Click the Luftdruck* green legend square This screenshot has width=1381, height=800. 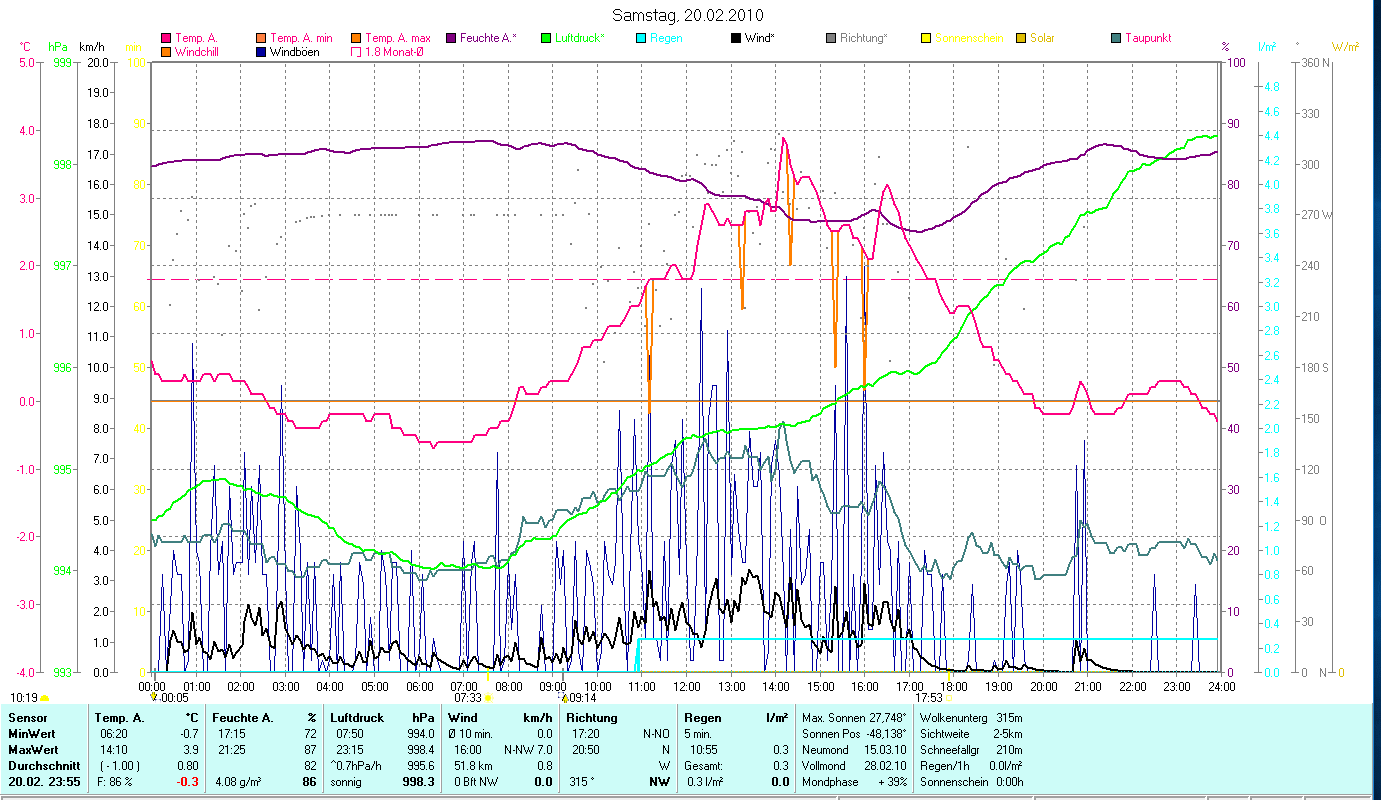coord(545,39)
